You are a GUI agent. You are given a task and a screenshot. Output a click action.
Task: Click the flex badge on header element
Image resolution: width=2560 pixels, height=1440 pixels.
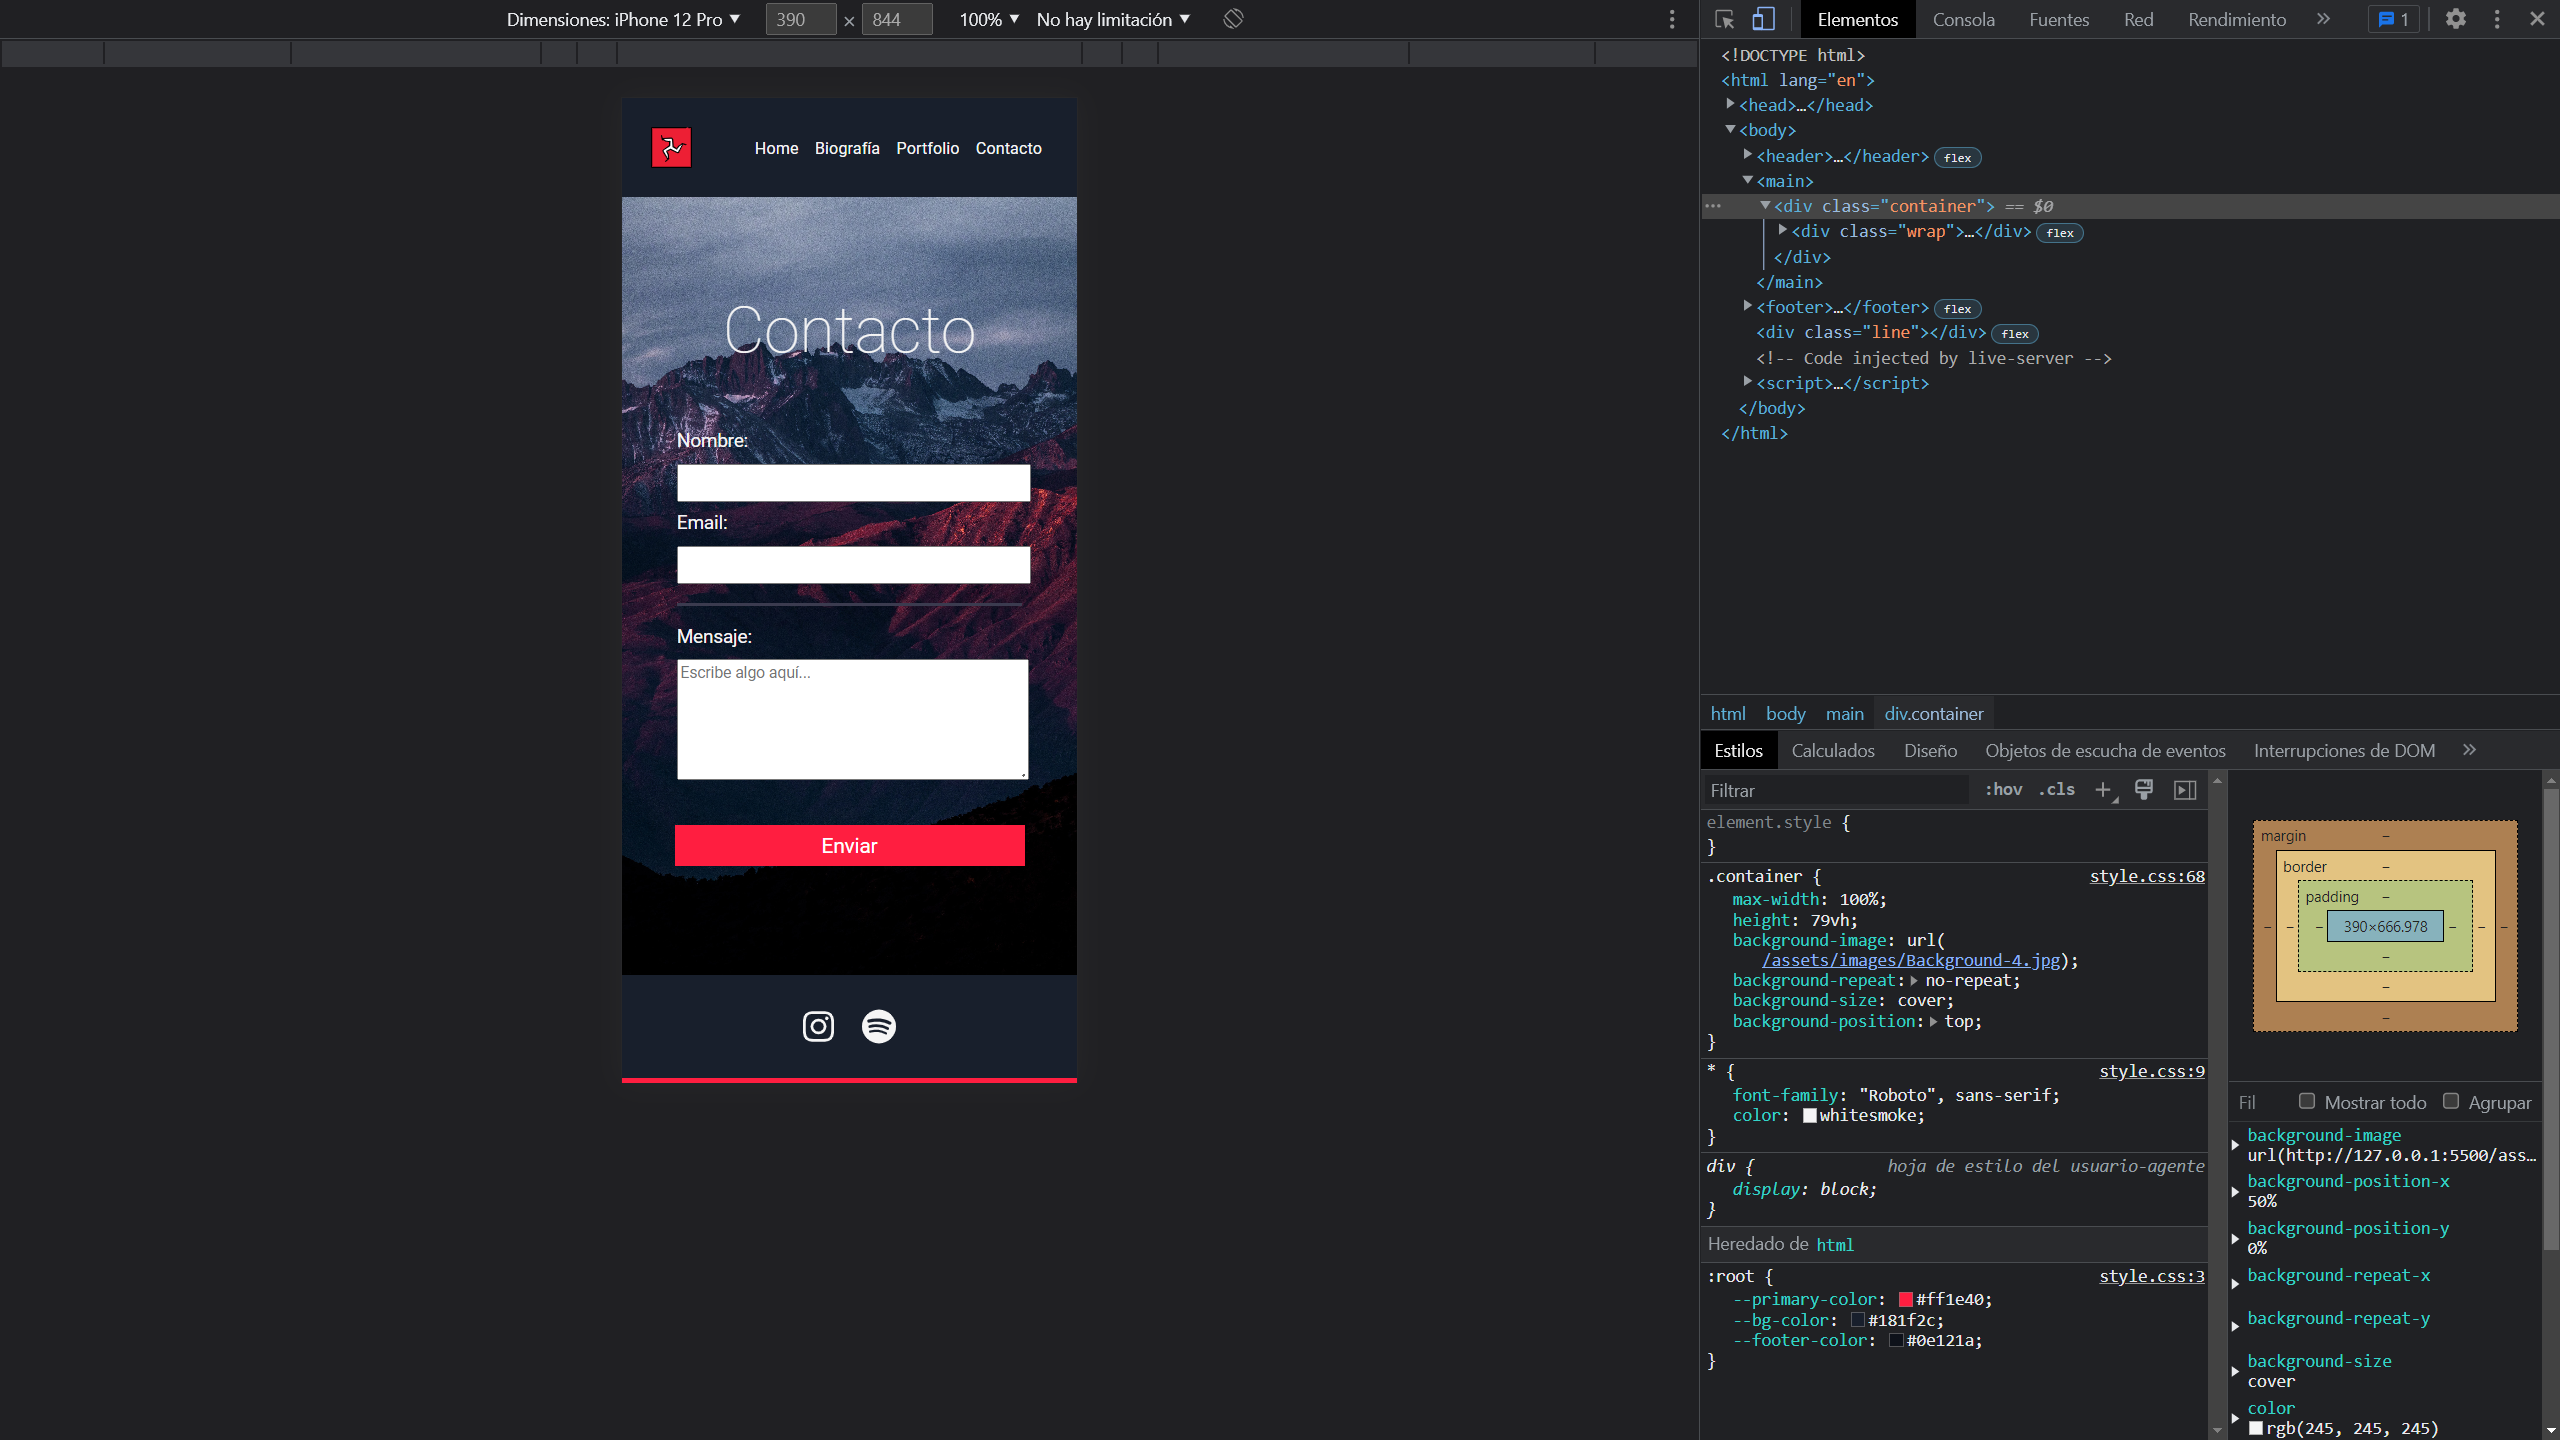click(x=1957, y=158)
